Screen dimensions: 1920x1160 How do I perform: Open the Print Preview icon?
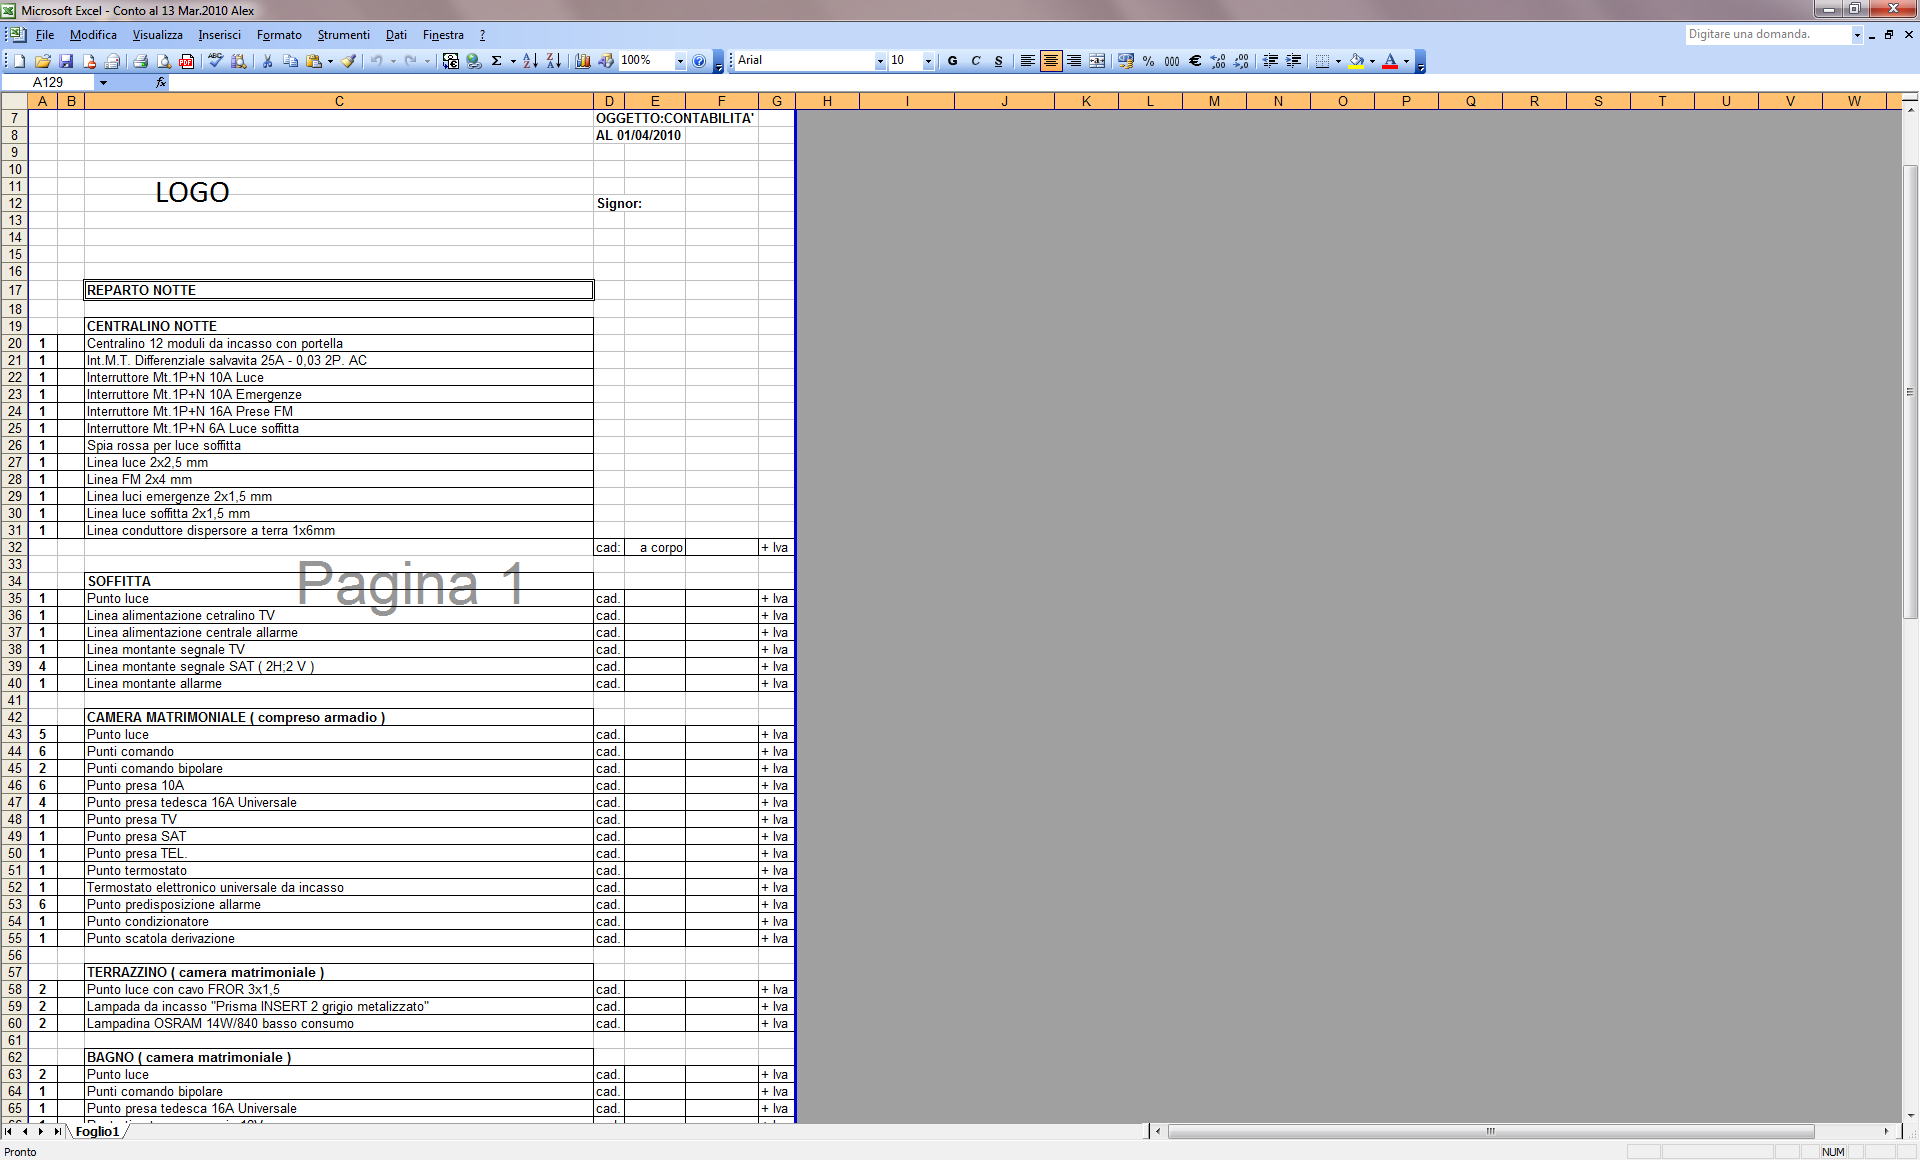coord(164,61)
